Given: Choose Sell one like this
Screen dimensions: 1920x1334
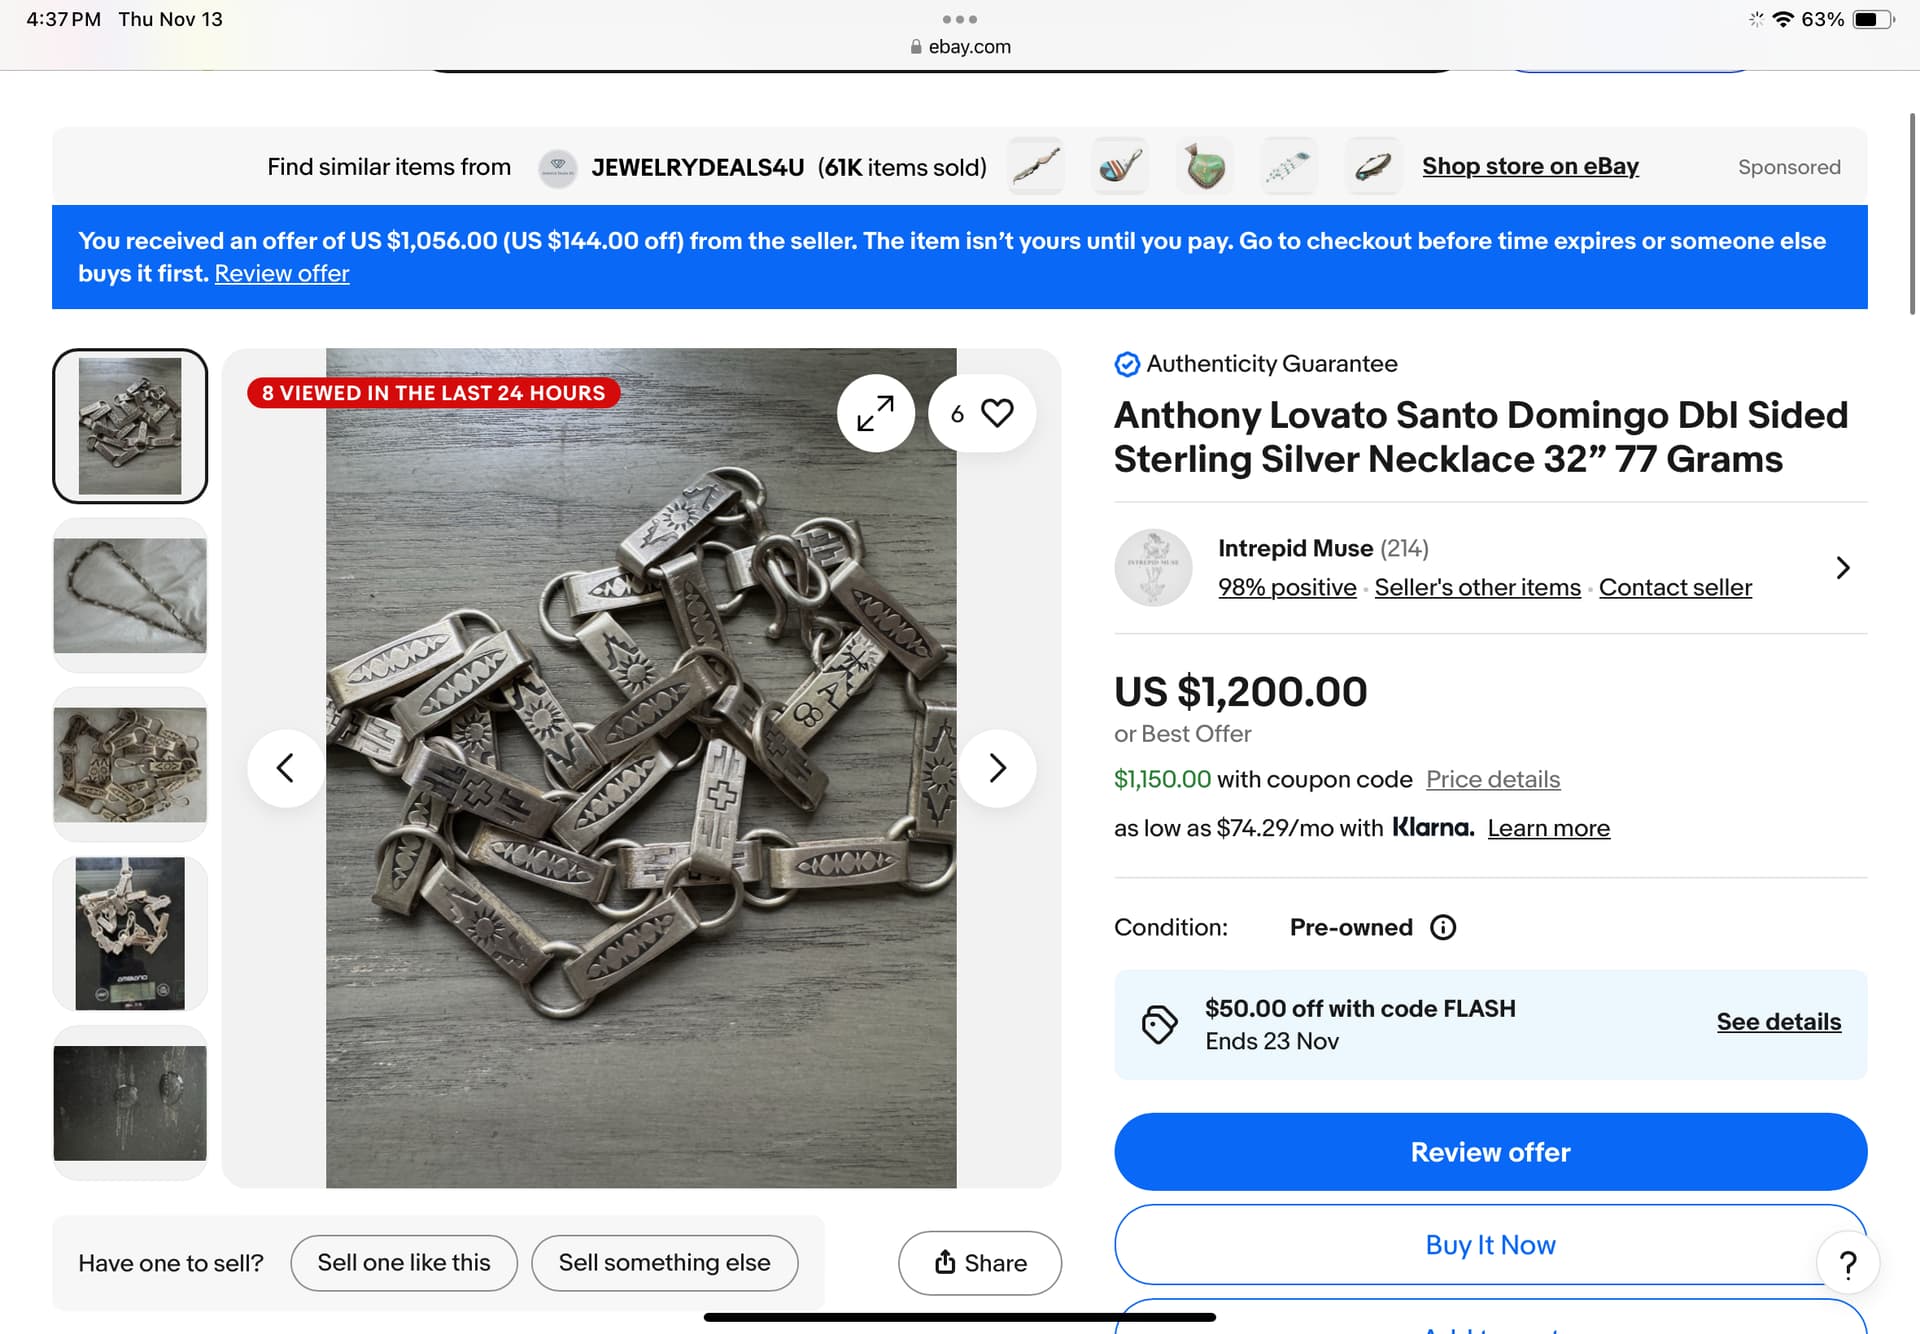Looking at the screenshot, I should point(404,1263).
